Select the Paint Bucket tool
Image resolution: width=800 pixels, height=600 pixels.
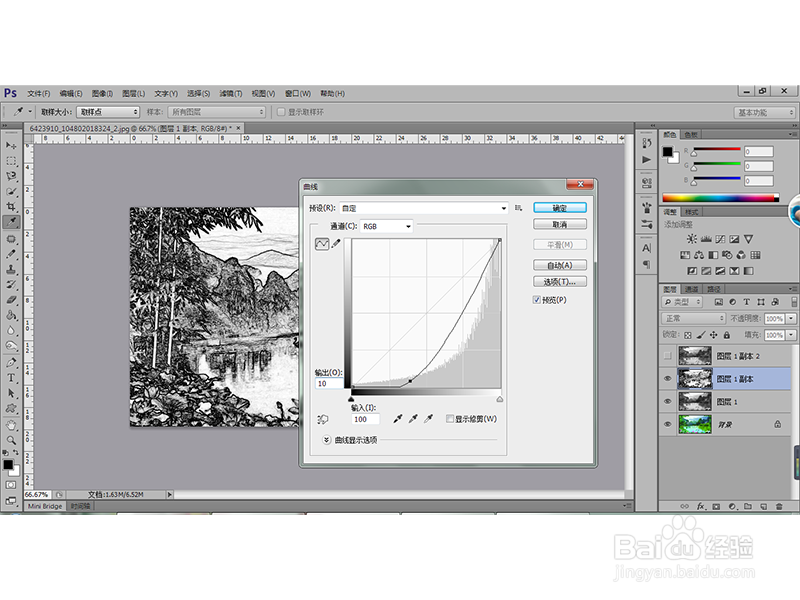click(11, 315)
